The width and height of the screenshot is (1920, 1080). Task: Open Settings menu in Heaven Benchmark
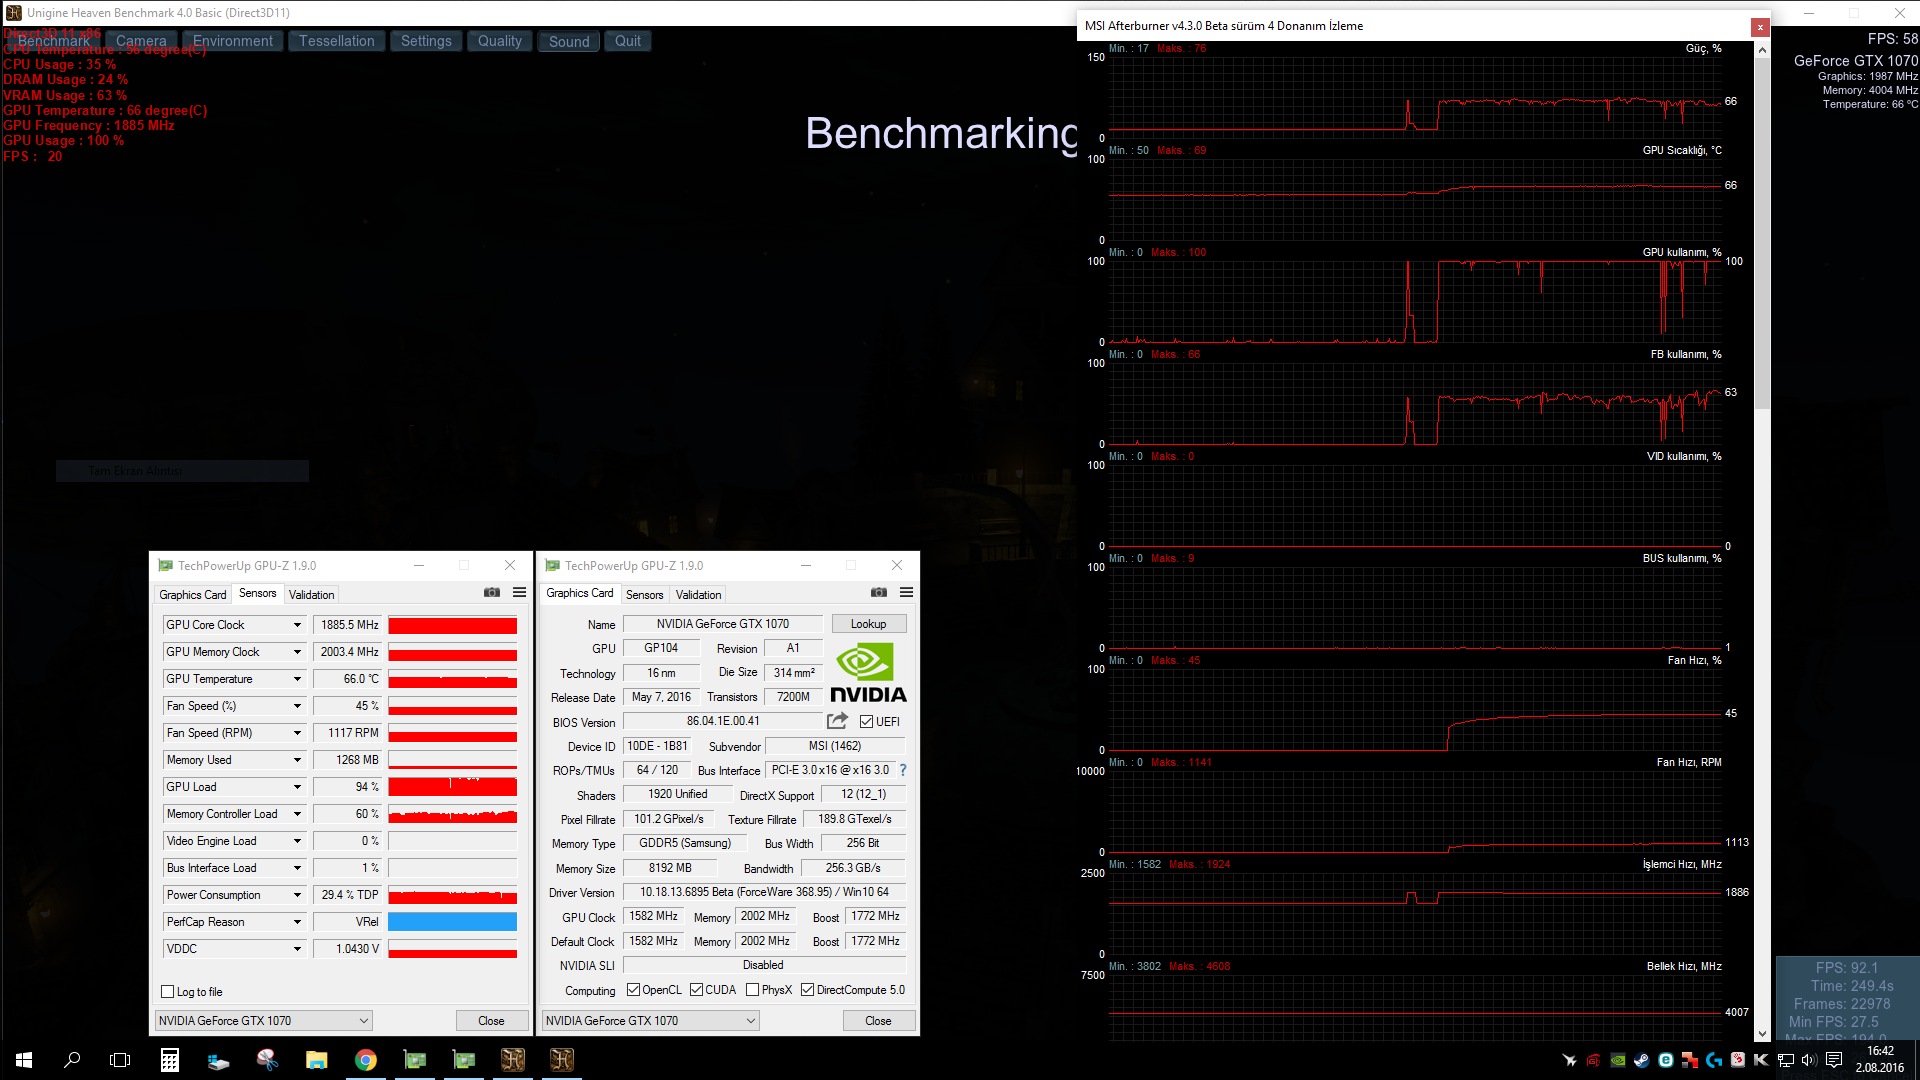426,41
